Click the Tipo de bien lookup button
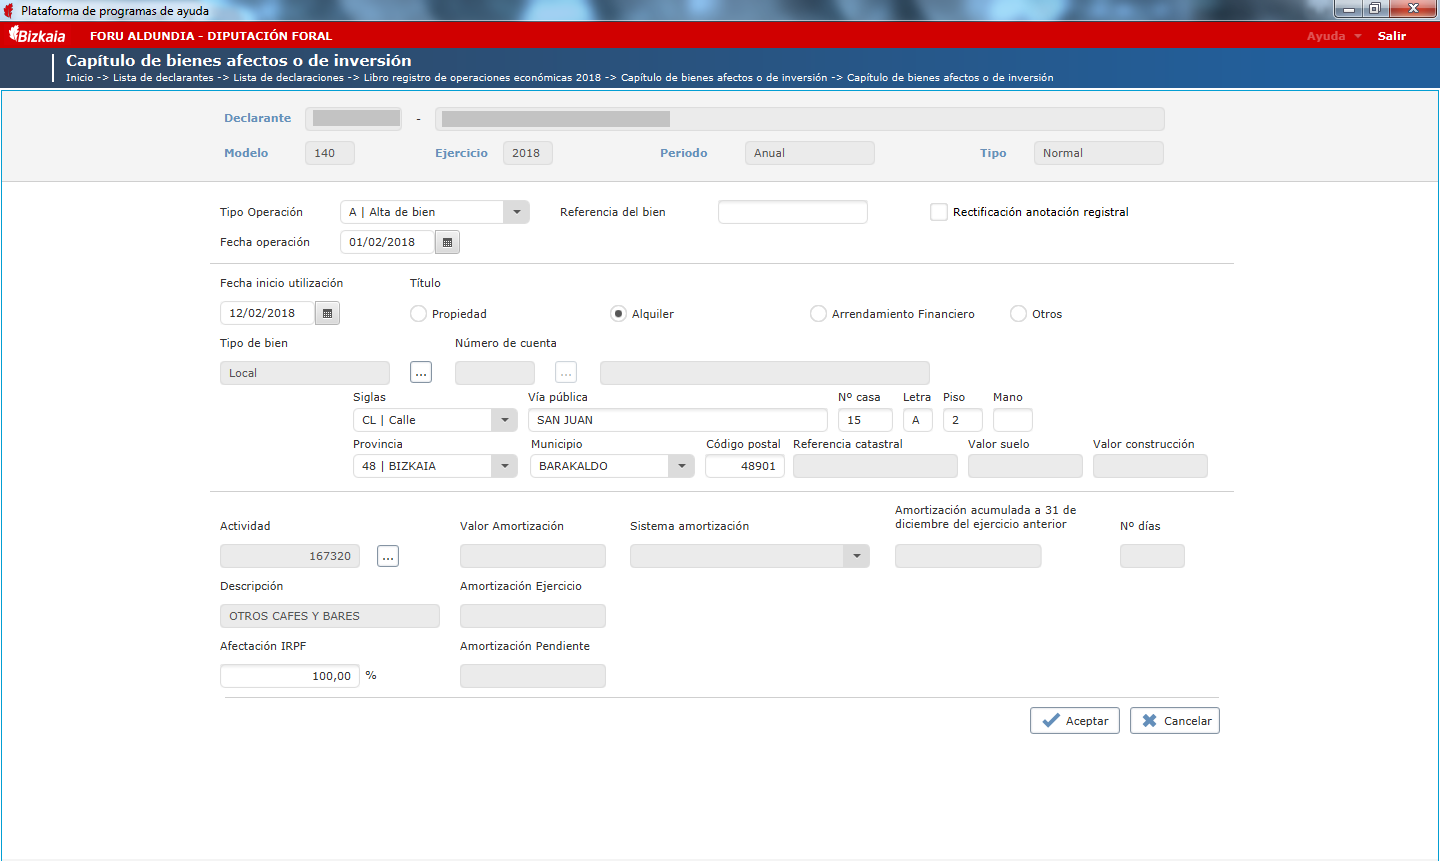 421,372
